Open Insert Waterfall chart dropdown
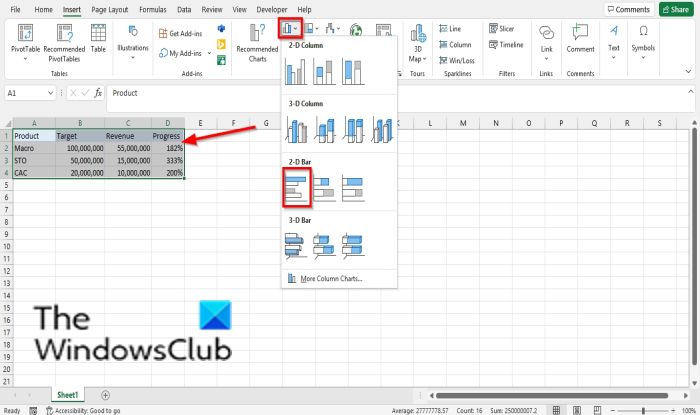 click(333, 29)
